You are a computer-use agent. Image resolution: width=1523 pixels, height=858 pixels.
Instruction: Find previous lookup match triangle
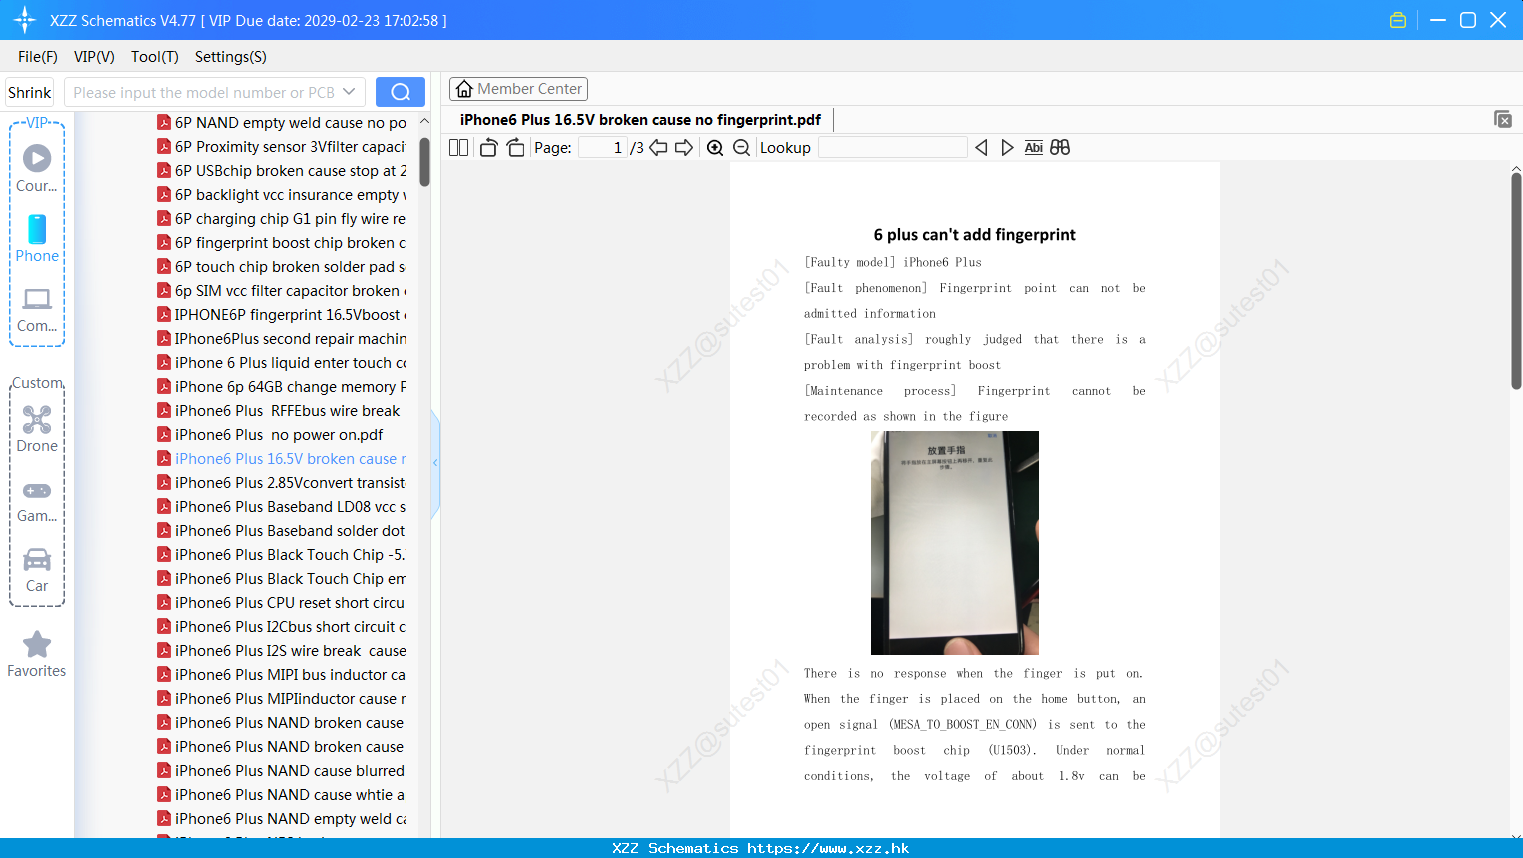pos(981,148)
